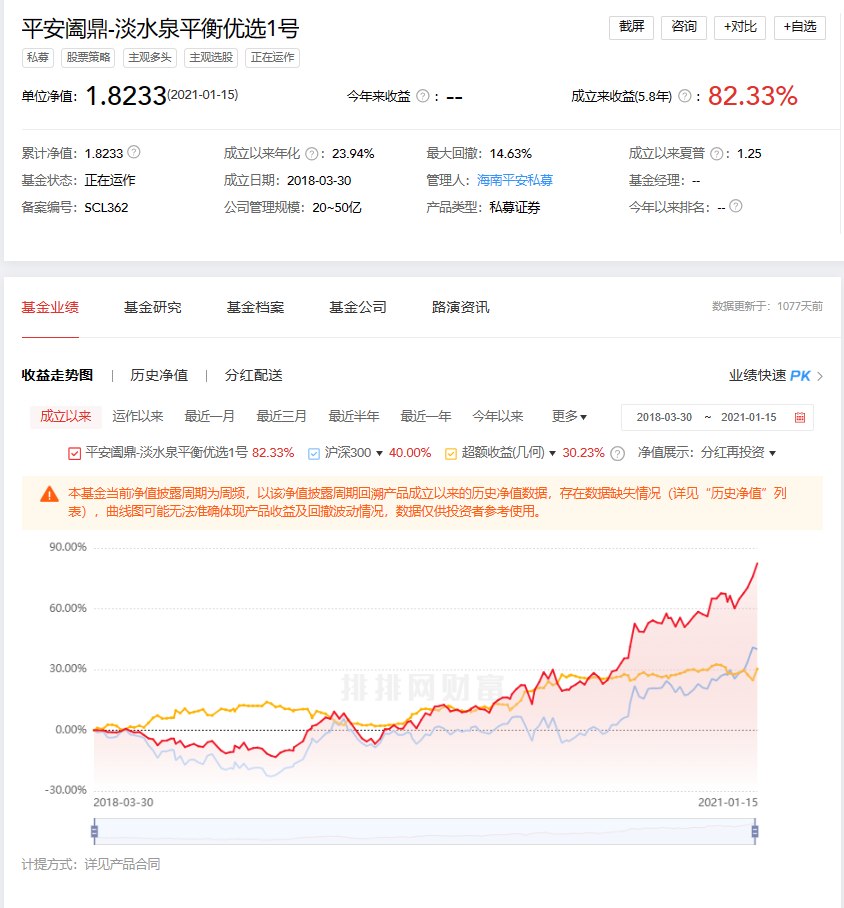844x908 pixels.
Task: Click unit net value 1.8233
Action: tap(126, 96)
